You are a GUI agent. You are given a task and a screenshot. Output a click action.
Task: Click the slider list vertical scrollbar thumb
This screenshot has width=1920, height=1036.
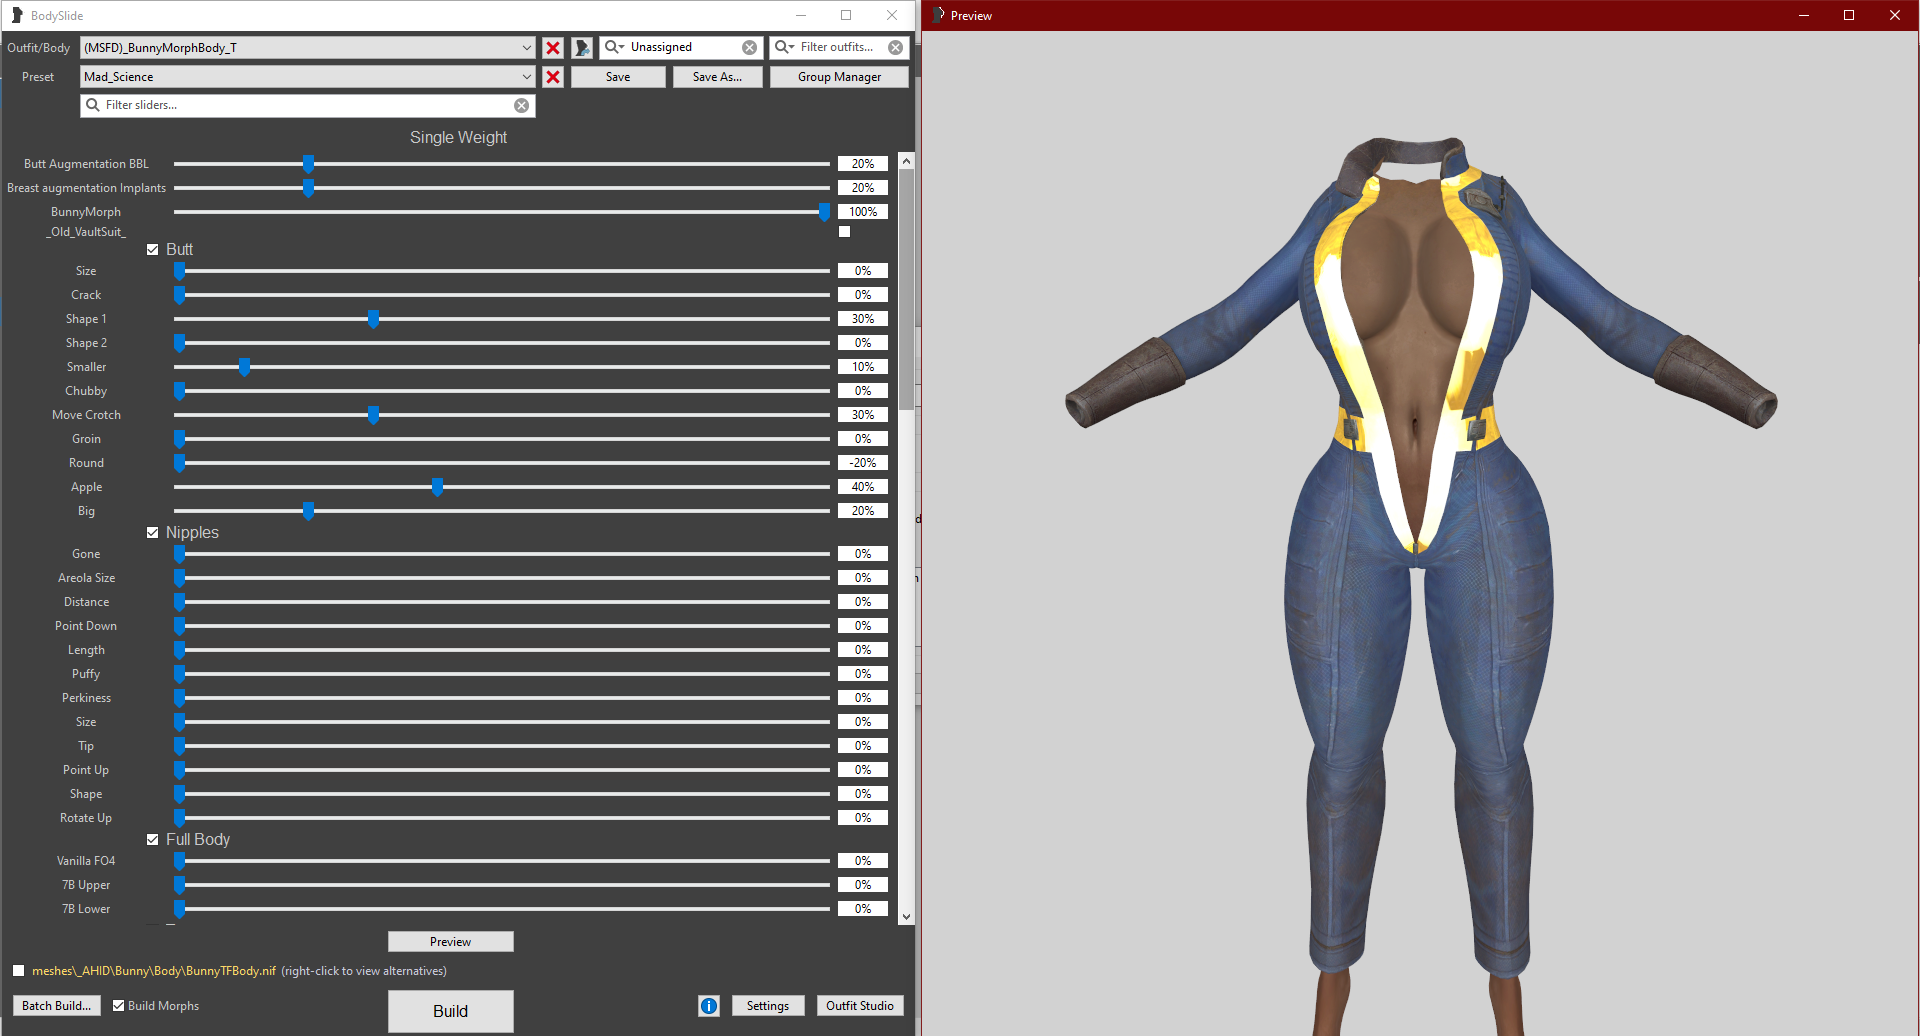pos(906,290)
